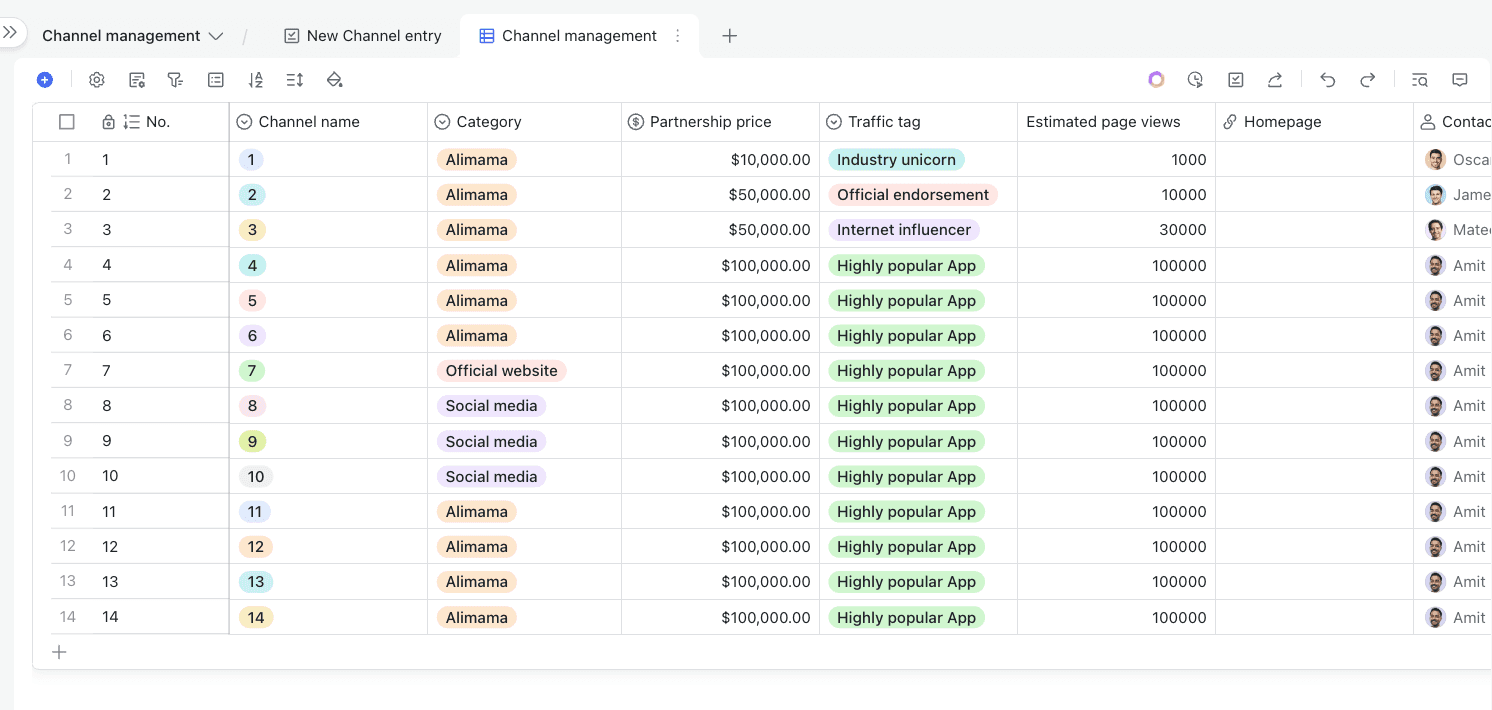Image resolution: width=1492 pixels, height=710 pixels.
Task: Select the $50,000.00 cell in row 2
Action: coord(720,195)
